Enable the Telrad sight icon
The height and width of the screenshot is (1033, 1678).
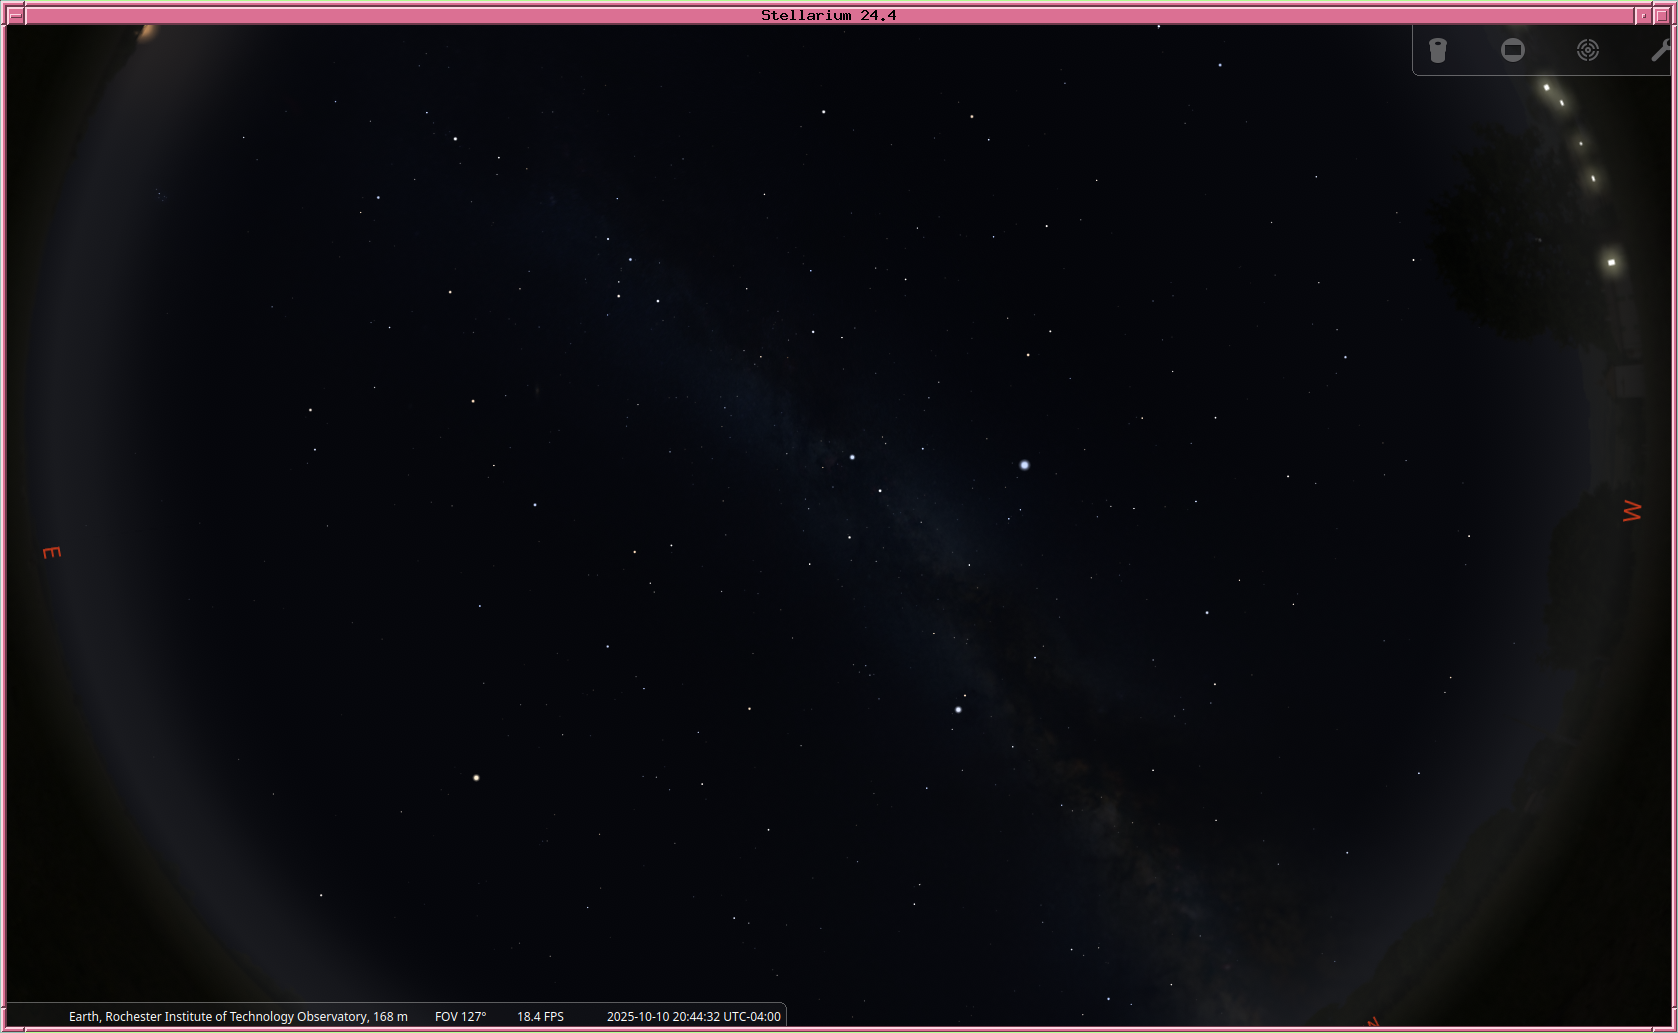(1587, 50)
